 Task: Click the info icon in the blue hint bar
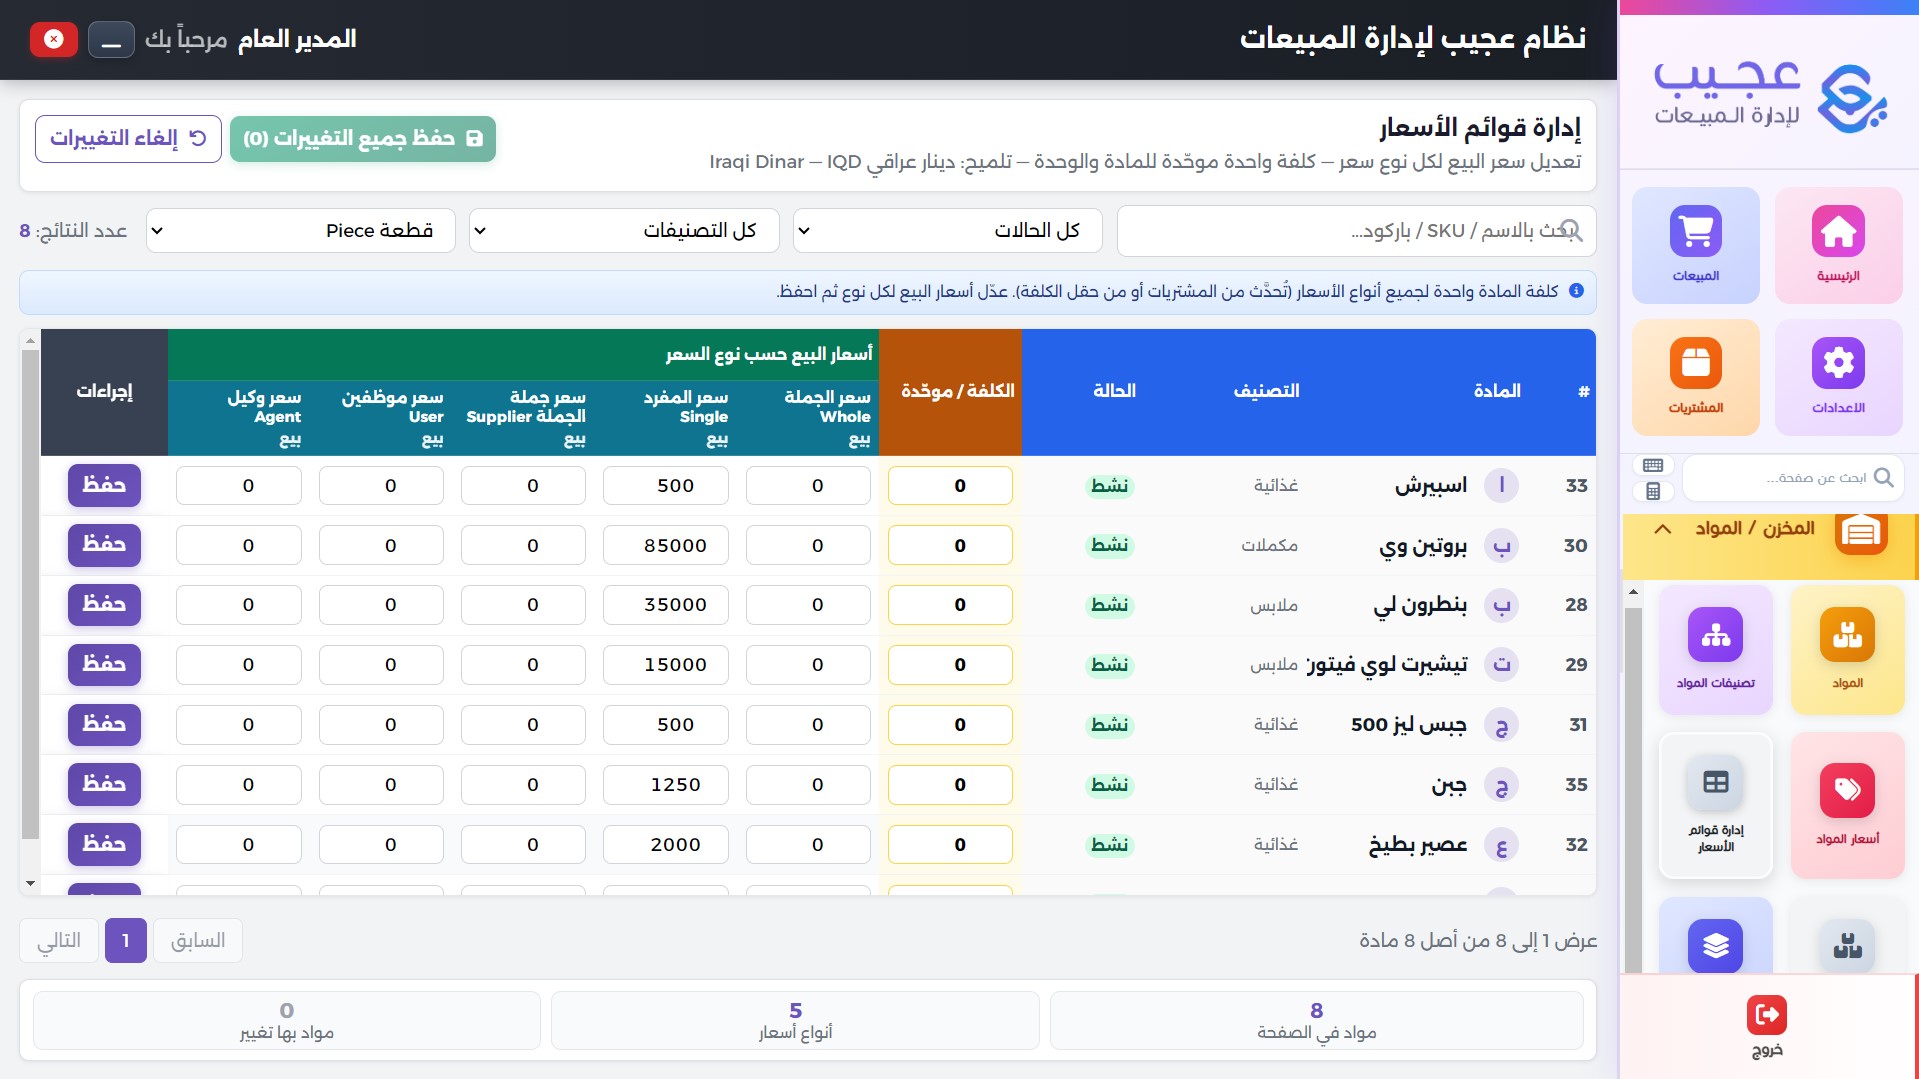[1576, 291]
